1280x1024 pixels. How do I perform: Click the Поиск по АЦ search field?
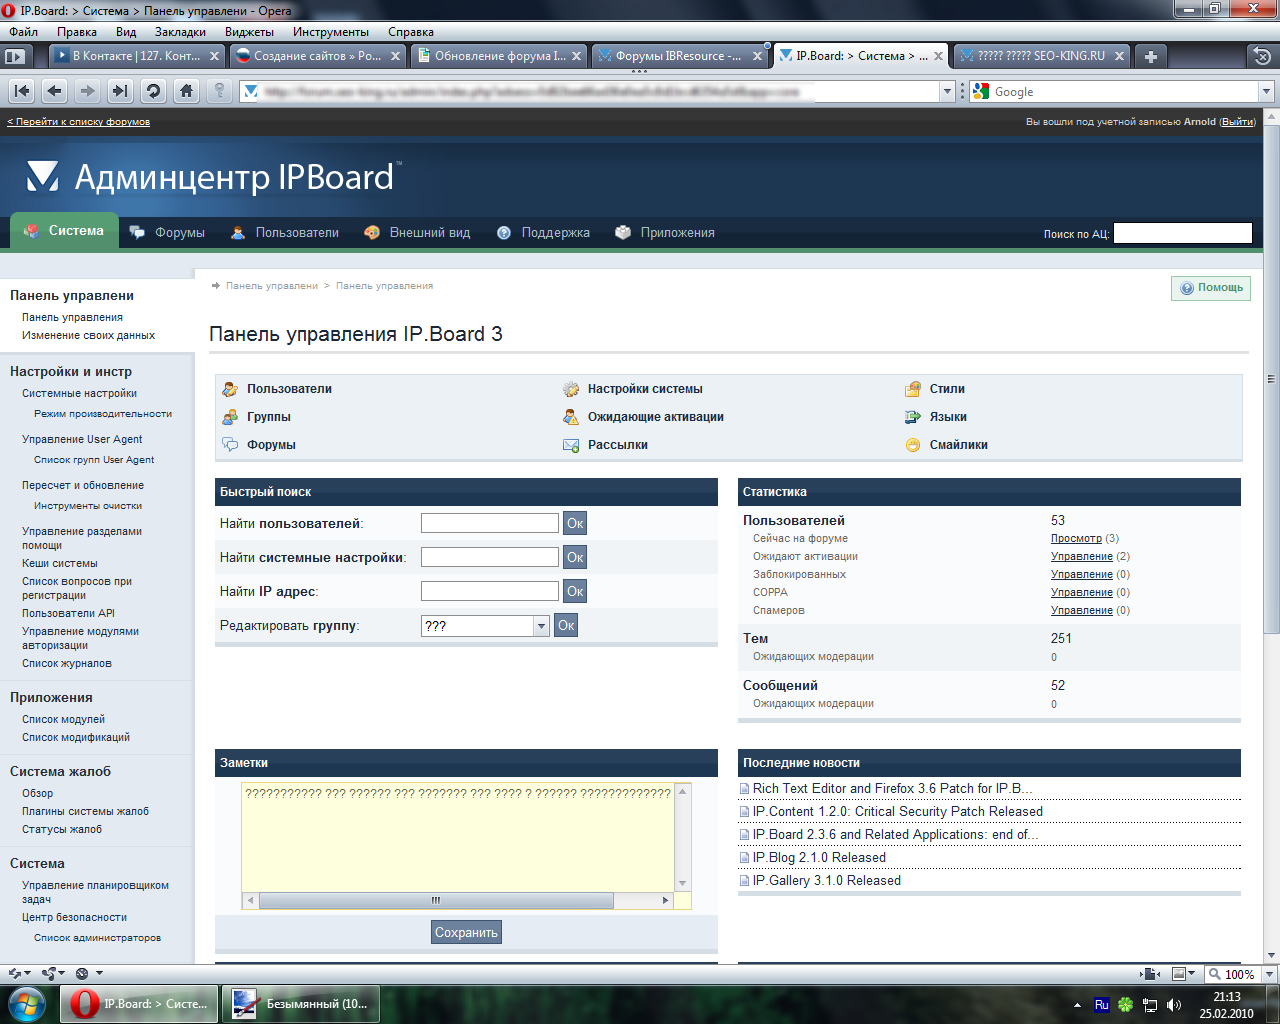click(x=1183, y=233)
